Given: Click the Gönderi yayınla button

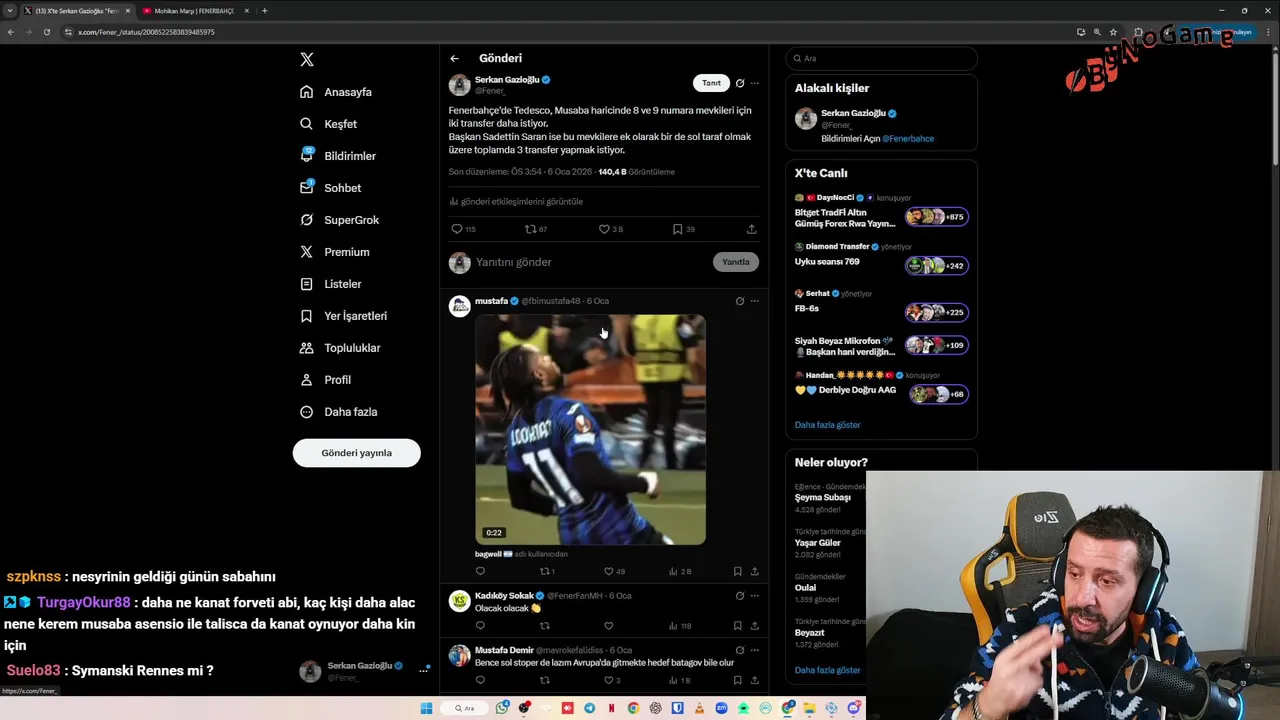Looking at the screenshot, I should click(356, 453).
